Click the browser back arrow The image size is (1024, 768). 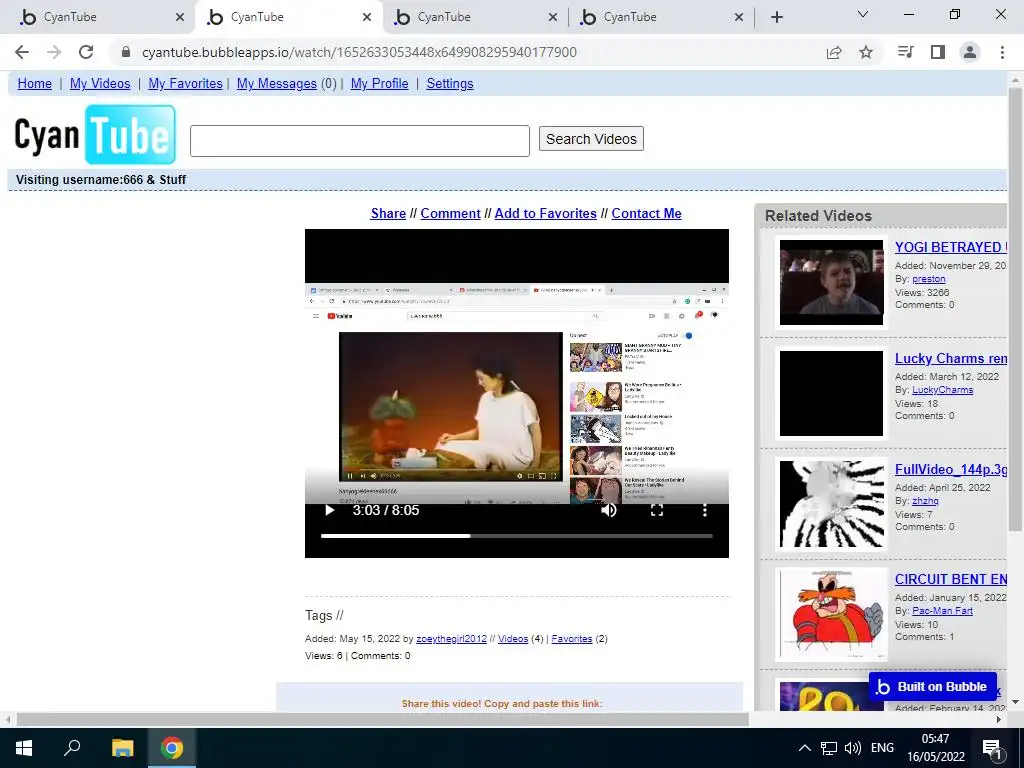(x=22, y=52)
